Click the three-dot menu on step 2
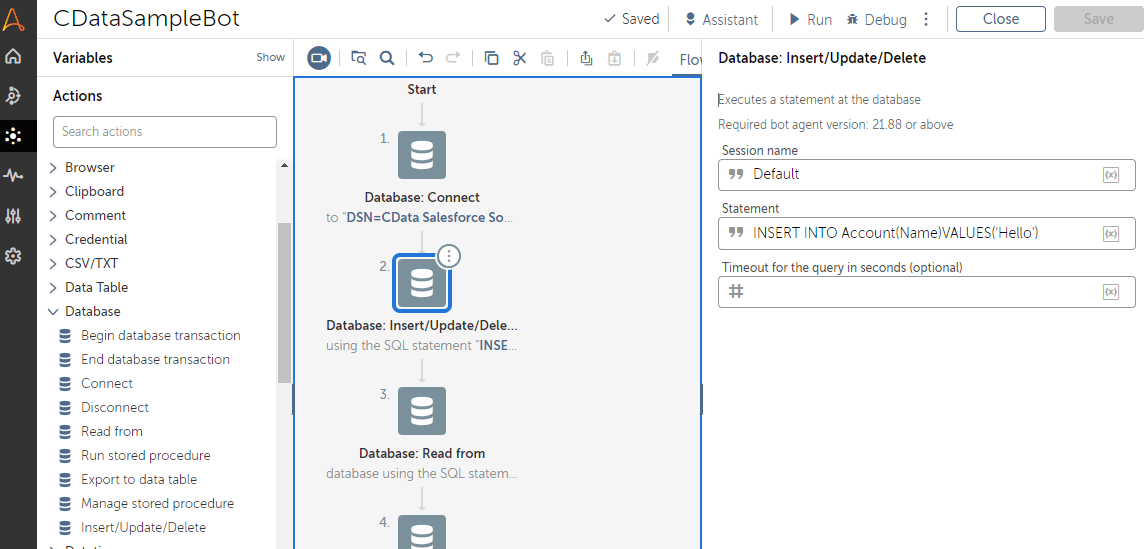This screenshot has height=549, width=1144. point(450,256)
